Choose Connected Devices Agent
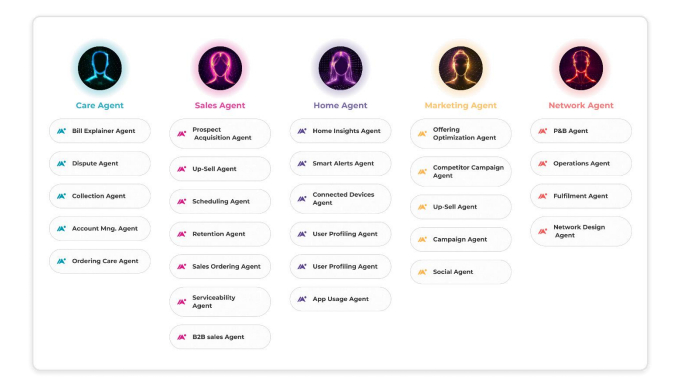This screenshot has width=673, height=390. pyautogui.click(x=340, y=199)
